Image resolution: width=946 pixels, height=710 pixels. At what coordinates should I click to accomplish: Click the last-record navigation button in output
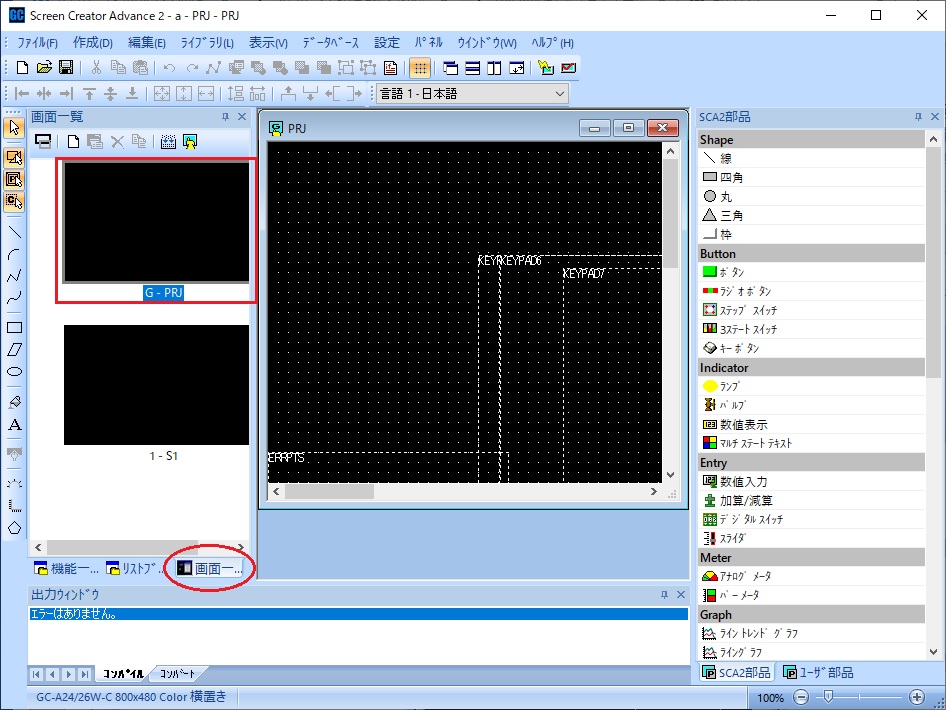[85, 674]
